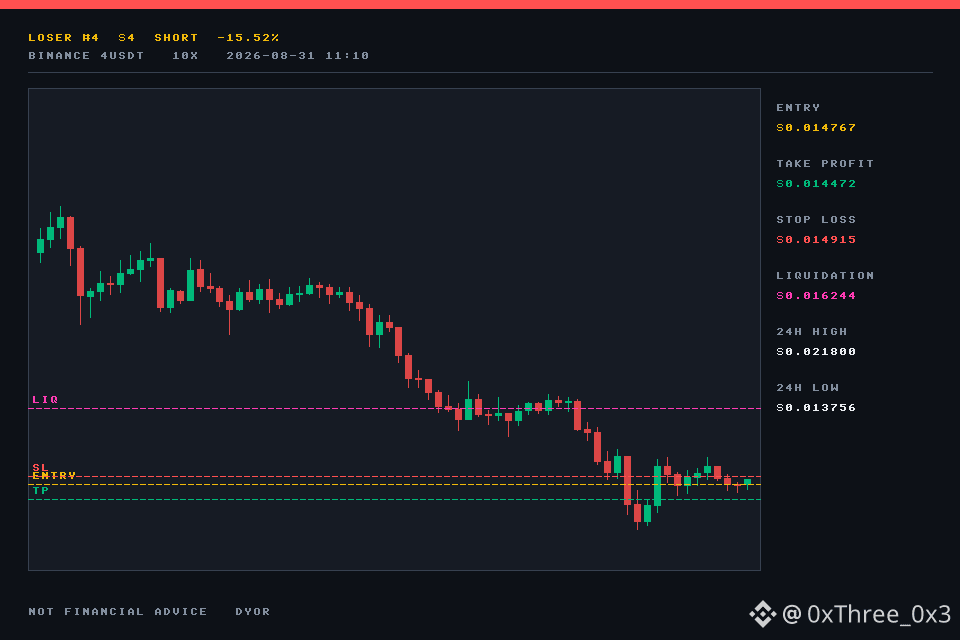
Task: Click the TAKE PROFIT heading
Action: (x=825, y=164)
